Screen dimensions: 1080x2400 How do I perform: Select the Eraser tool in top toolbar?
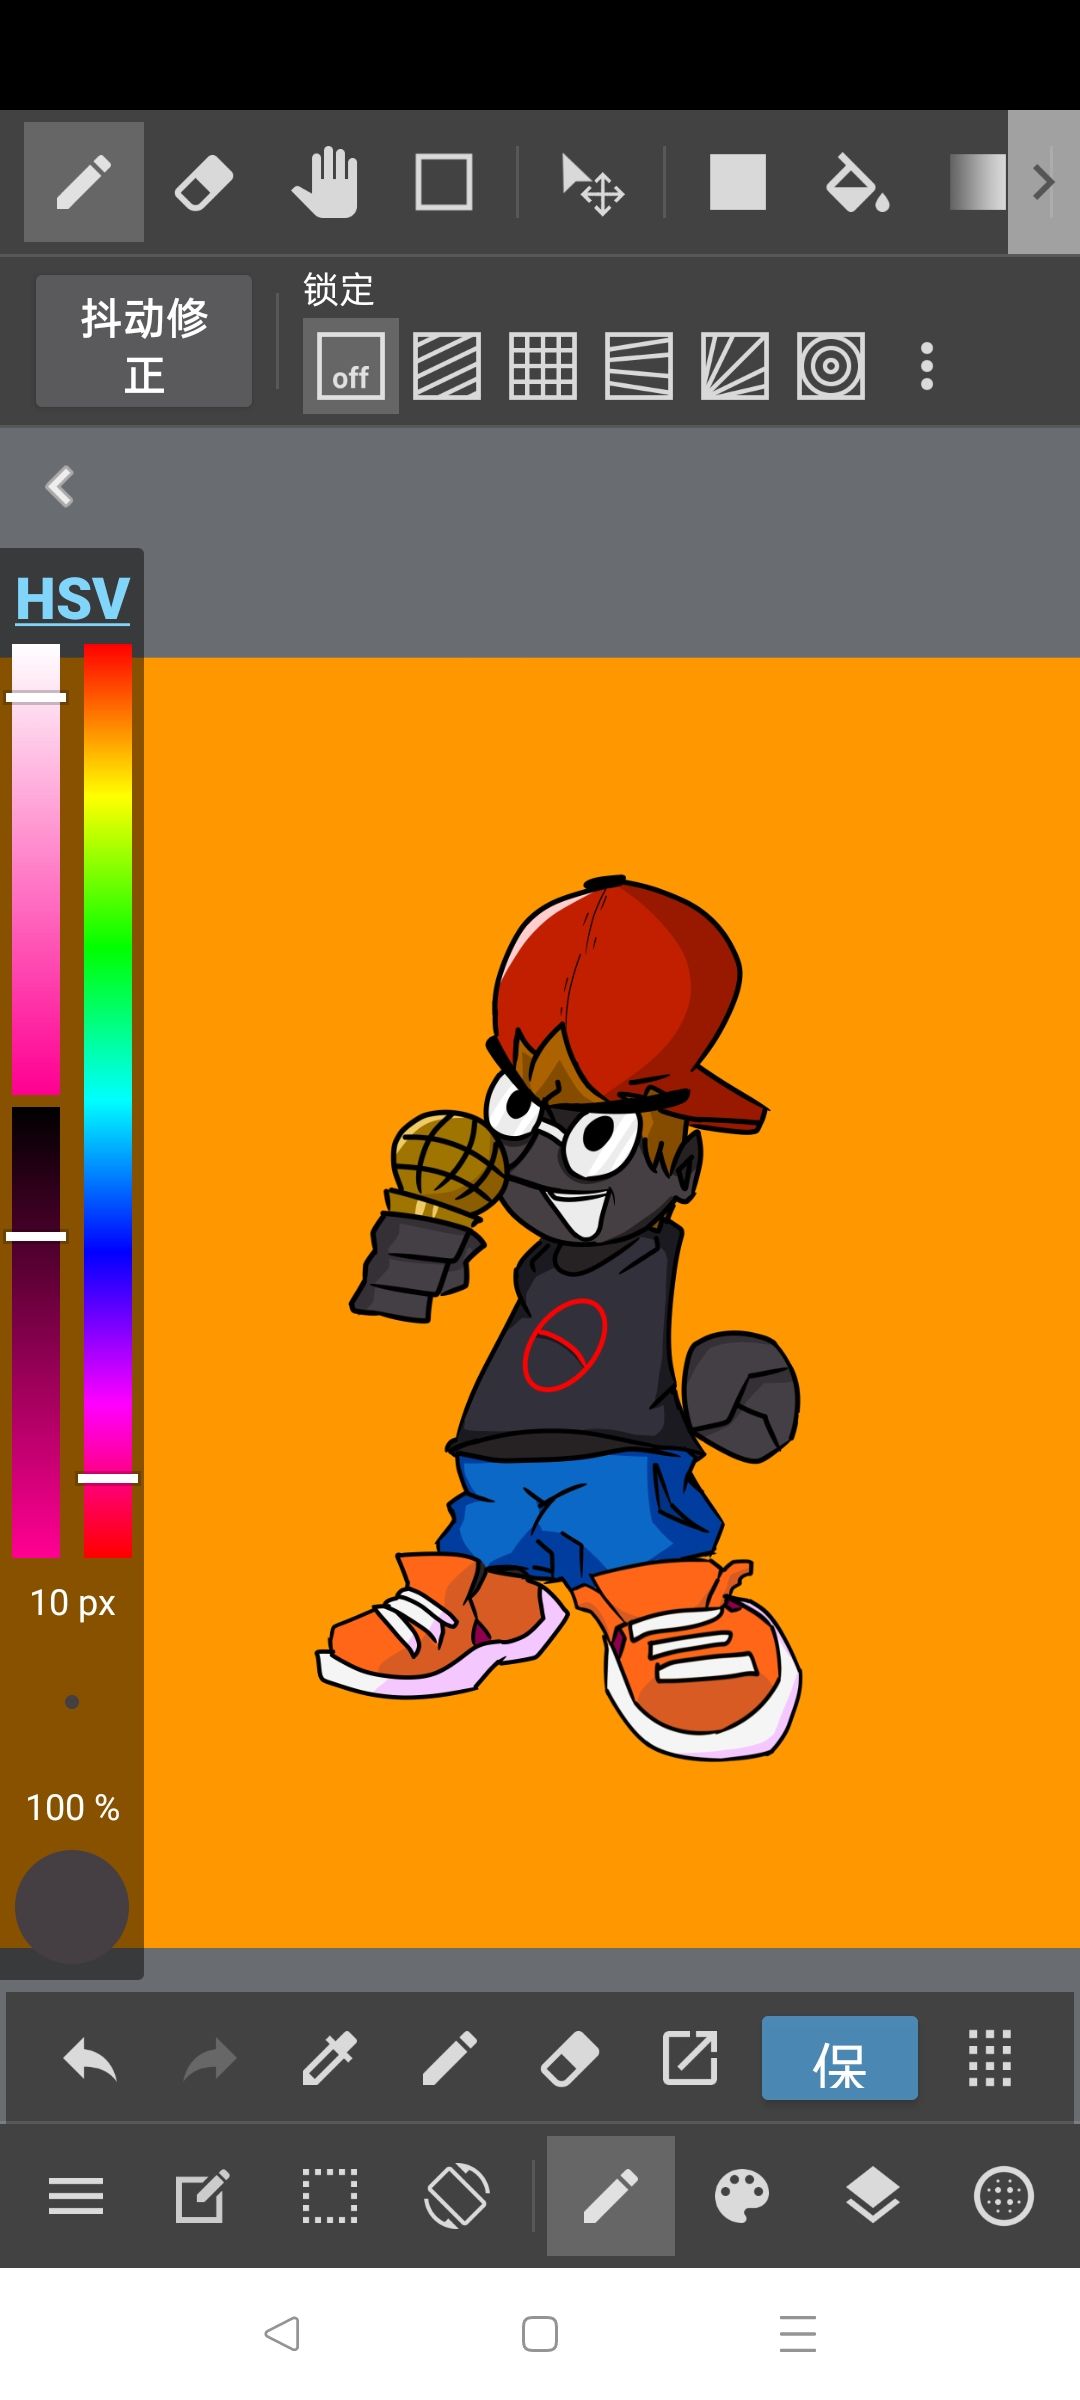(x=204, y=182)
